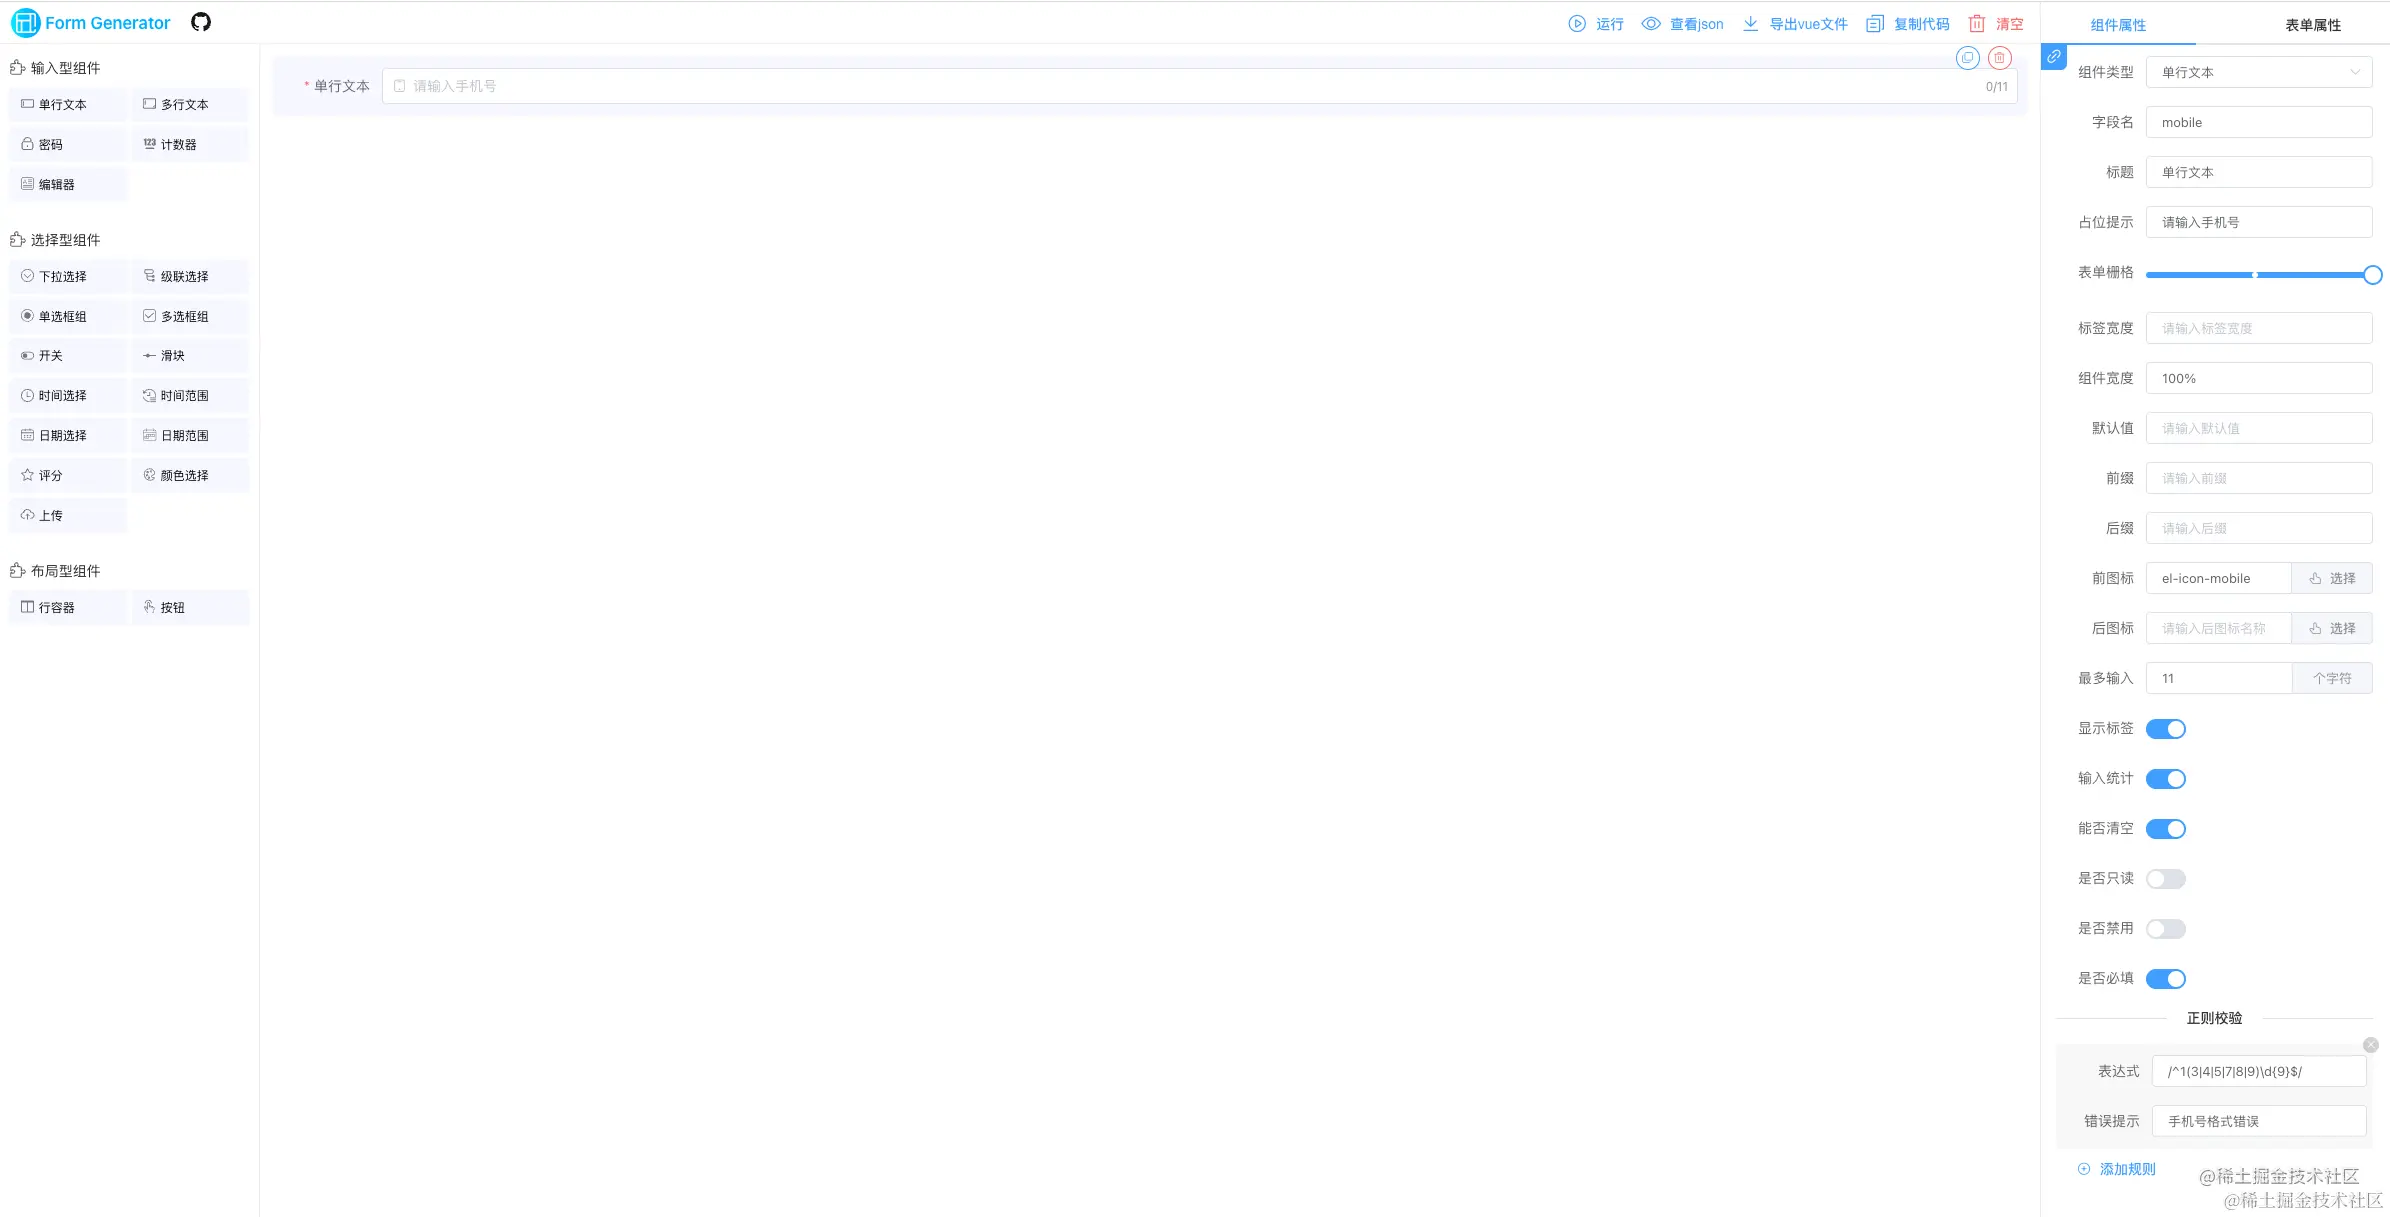The image size is (2390, 1217).
Task: Switch to the form properties (表单属性) tab
Action: [x=2312, y=25]
